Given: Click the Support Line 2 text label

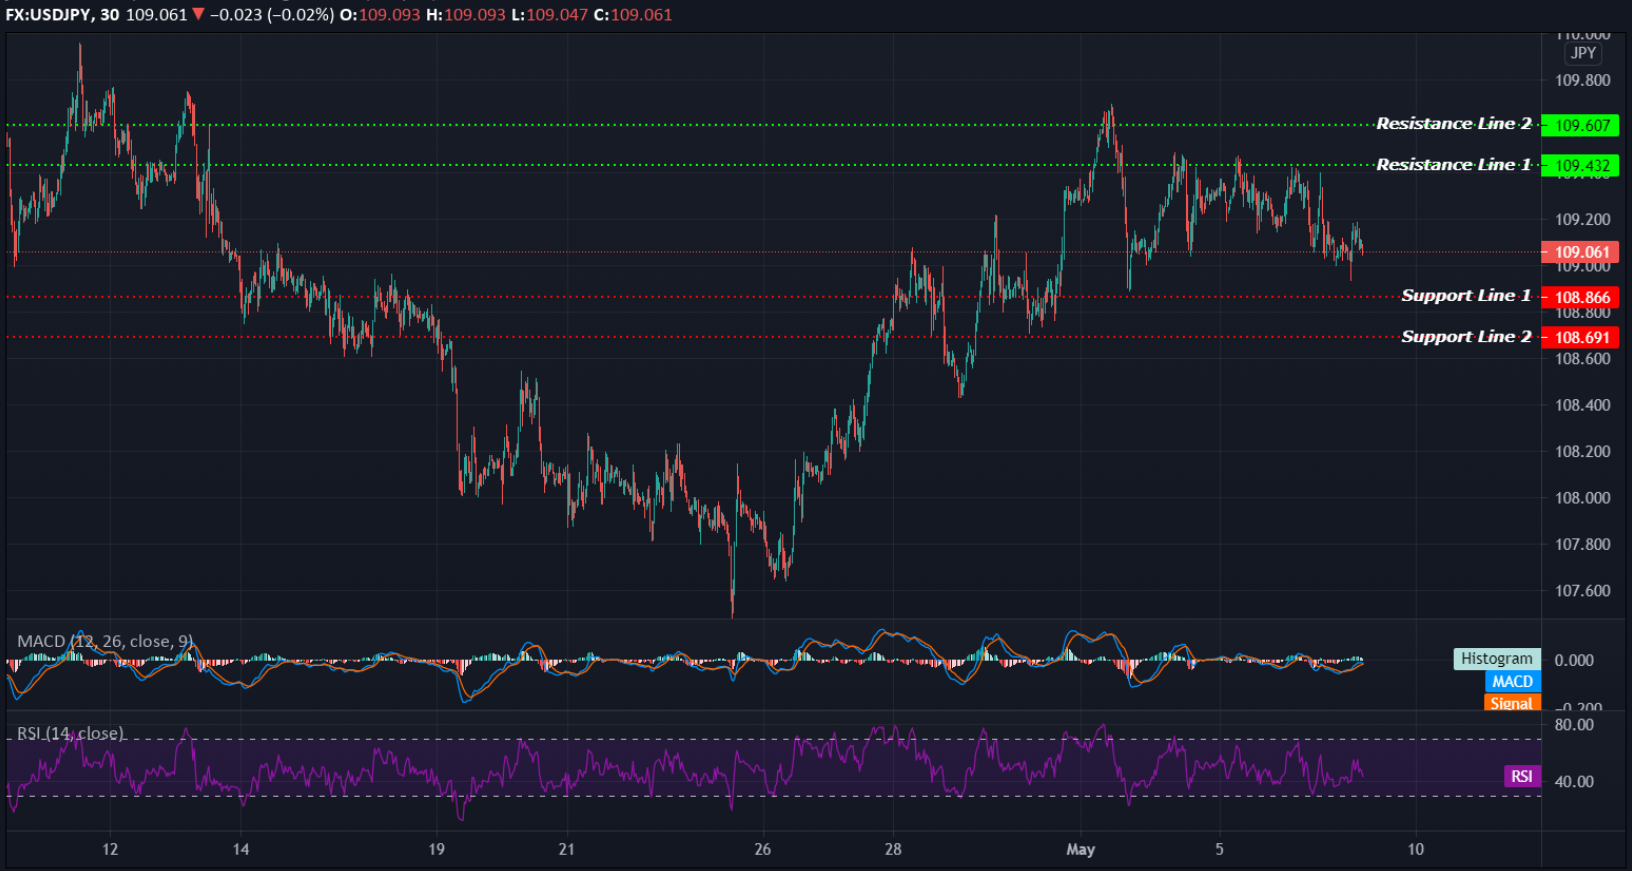Looking at the screenshot, I should point(1466,337).
